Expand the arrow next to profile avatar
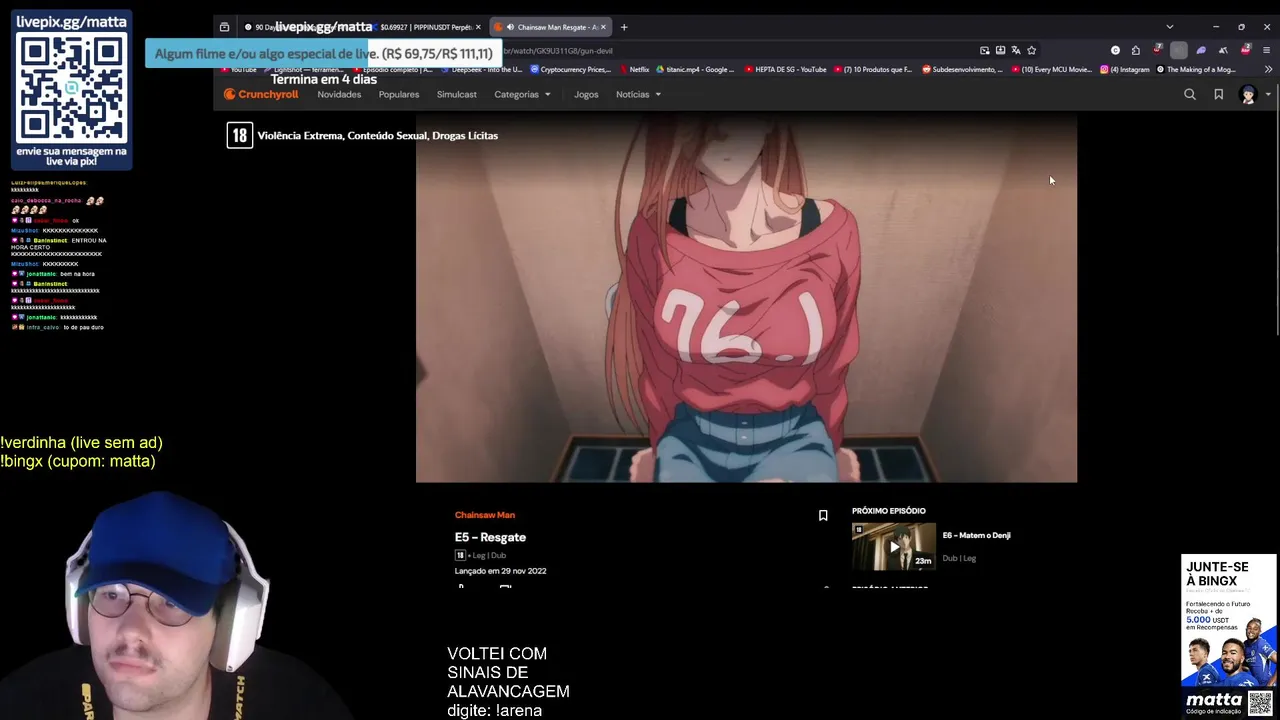Image resolution: width=1280 pixels, height=720 pixels. (x=1268, y=94)
